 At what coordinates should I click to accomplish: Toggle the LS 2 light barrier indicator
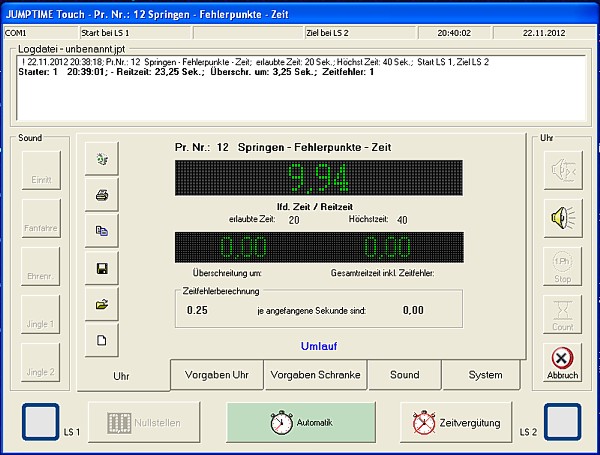(x=562, y=422)
